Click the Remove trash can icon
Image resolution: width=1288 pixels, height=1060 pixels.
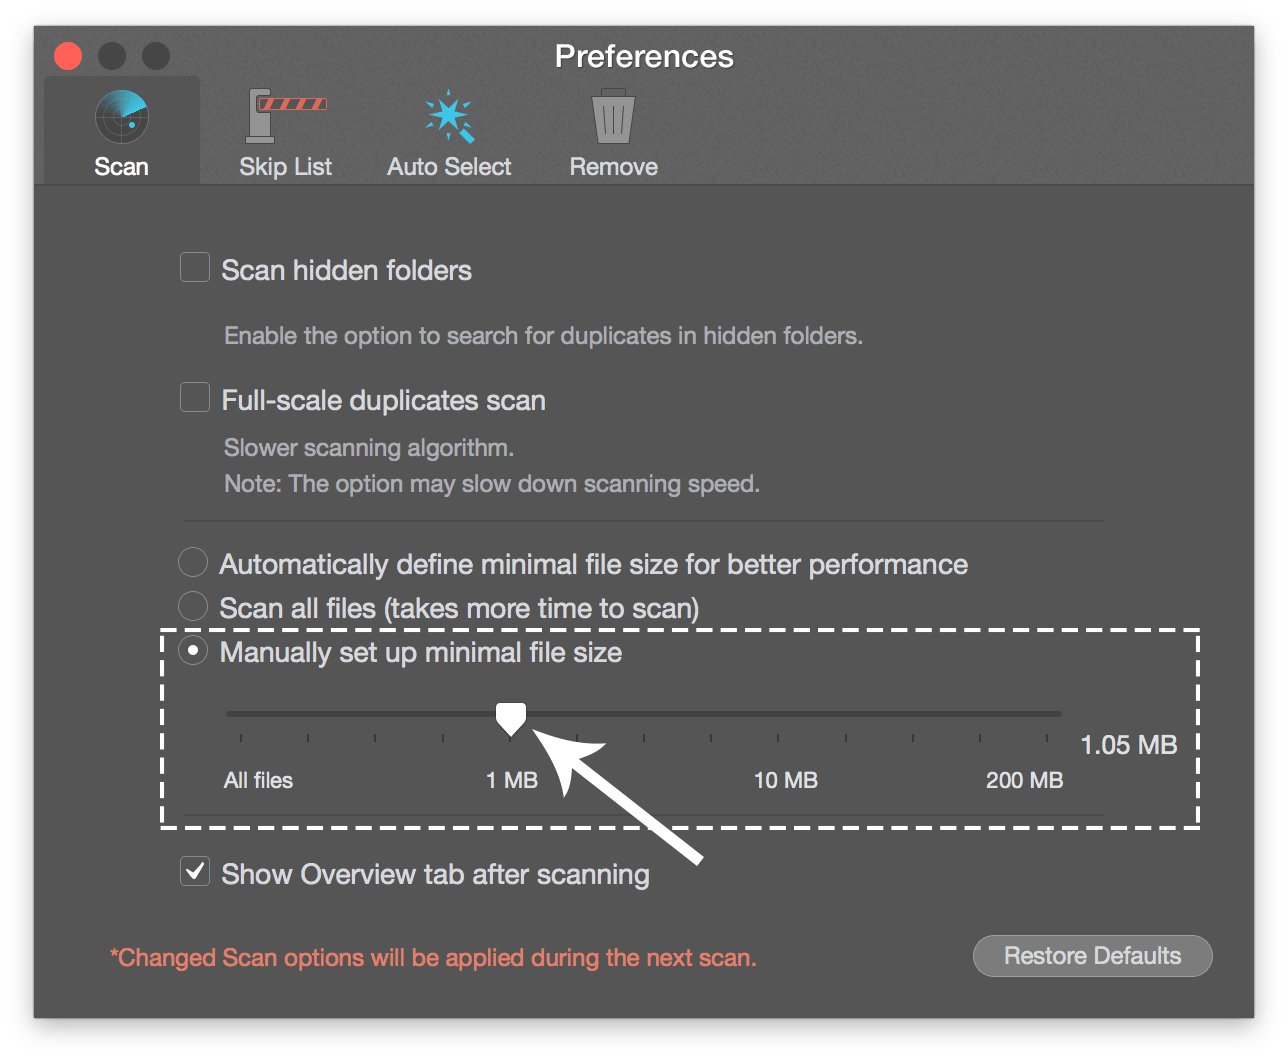tap(613, 117)
